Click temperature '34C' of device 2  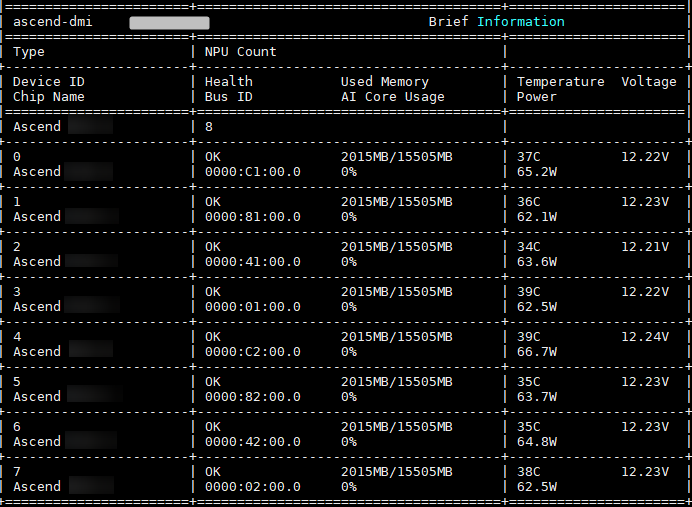(x=528, y=247)
